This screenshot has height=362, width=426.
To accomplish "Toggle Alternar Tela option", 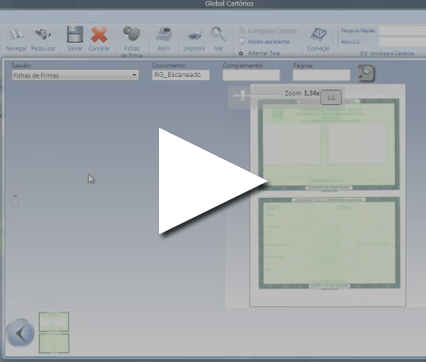I will click(260, 53).
